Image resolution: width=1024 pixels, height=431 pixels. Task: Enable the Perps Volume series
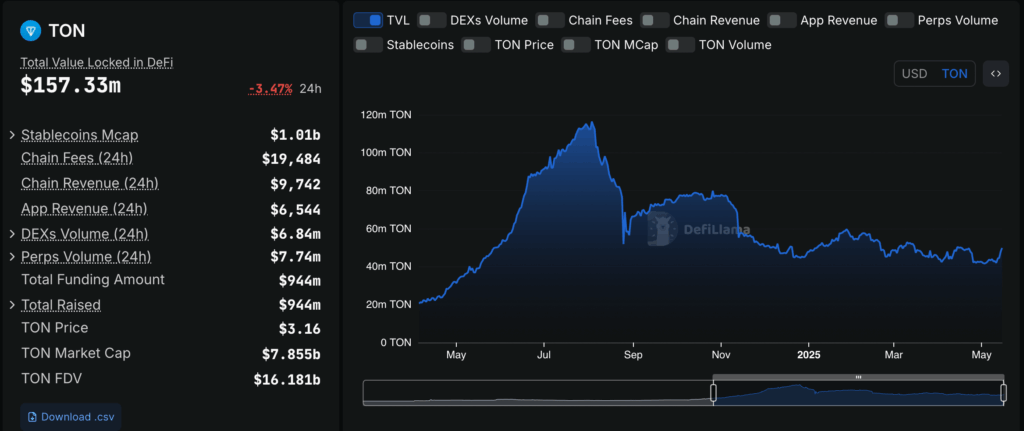coord(899,20)
